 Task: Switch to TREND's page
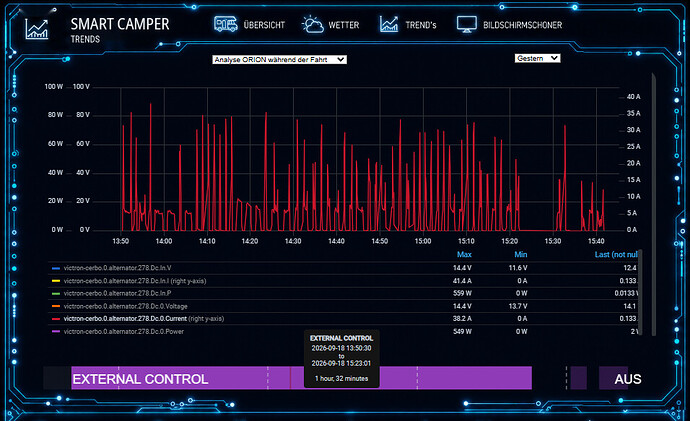[x=421, y=25]
